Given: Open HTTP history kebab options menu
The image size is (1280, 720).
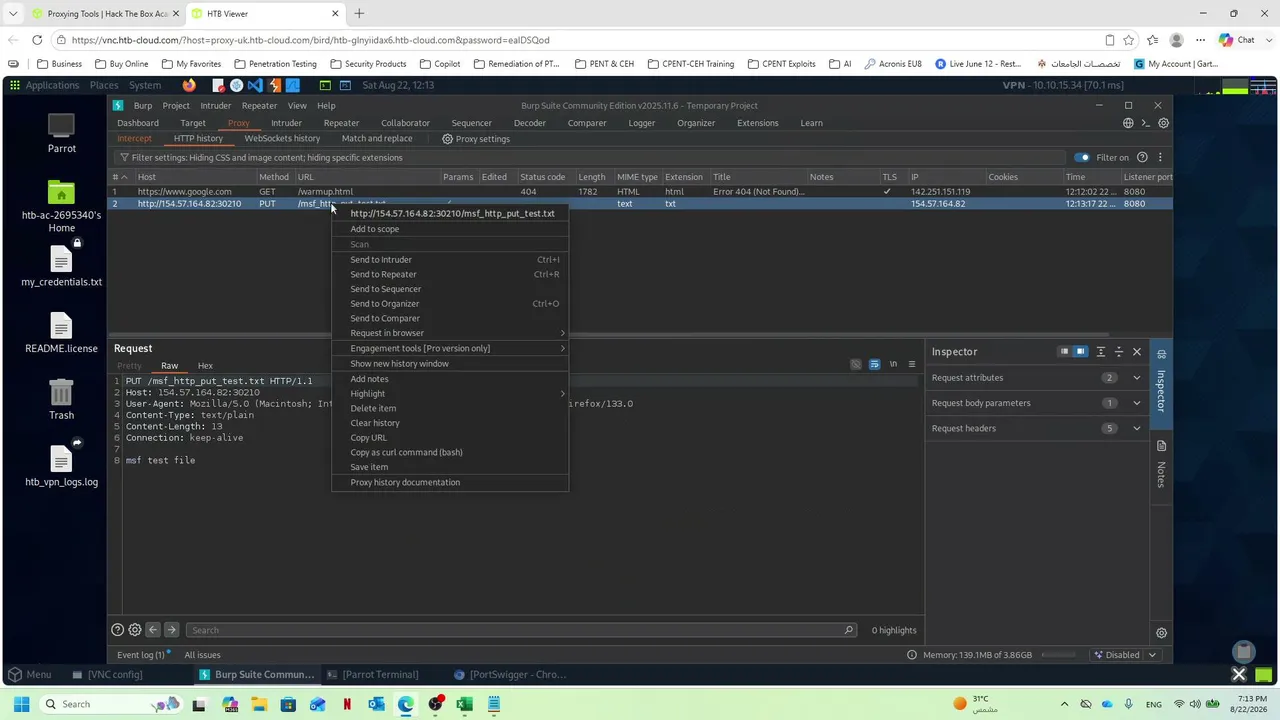Looking at the screenshot, I should point(1160,157).
